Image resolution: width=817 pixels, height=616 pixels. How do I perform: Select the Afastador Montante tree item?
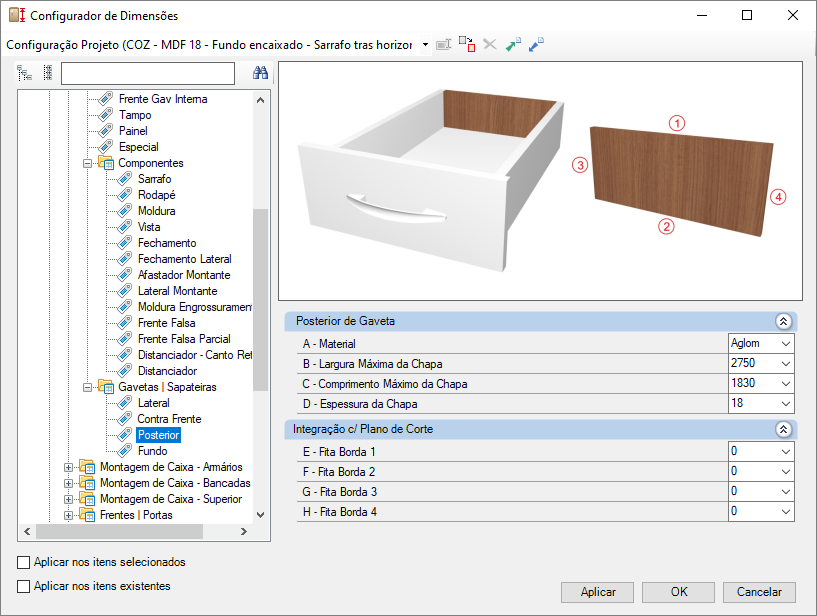pyautogui.click(x=184, y=275)
